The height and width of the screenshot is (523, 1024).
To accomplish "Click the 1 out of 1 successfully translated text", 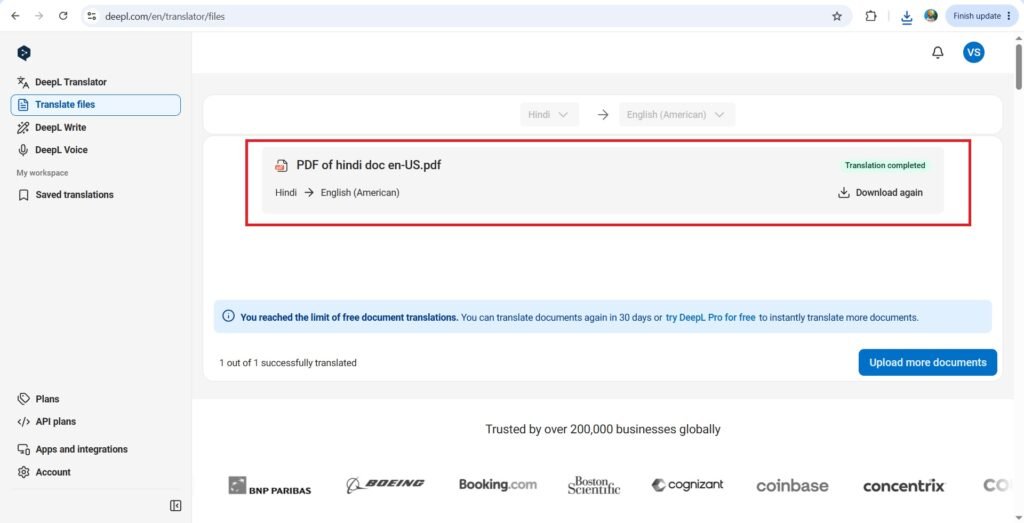I will coord(288,363).
